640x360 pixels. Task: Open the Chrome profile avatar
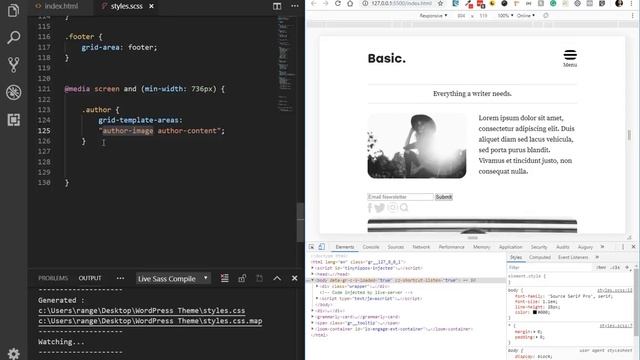(x=619, y=3)
